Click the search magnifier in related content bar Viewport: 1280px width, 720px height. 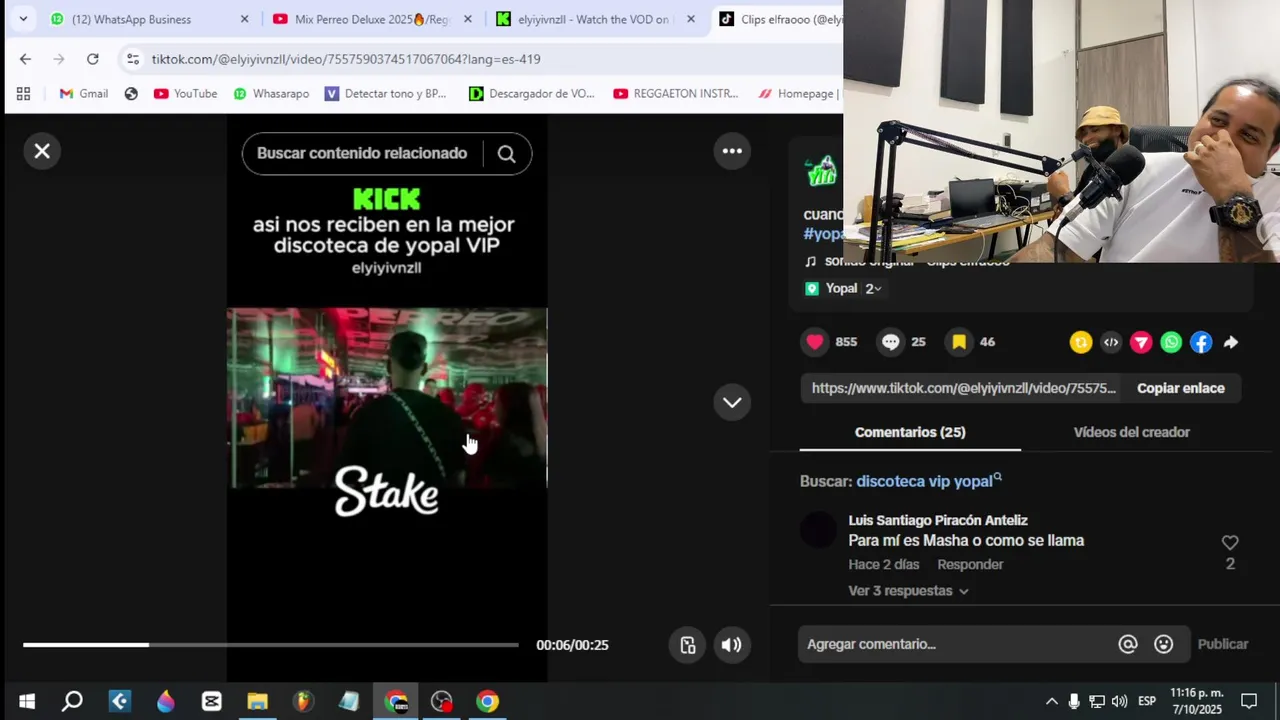coord(506,154)
